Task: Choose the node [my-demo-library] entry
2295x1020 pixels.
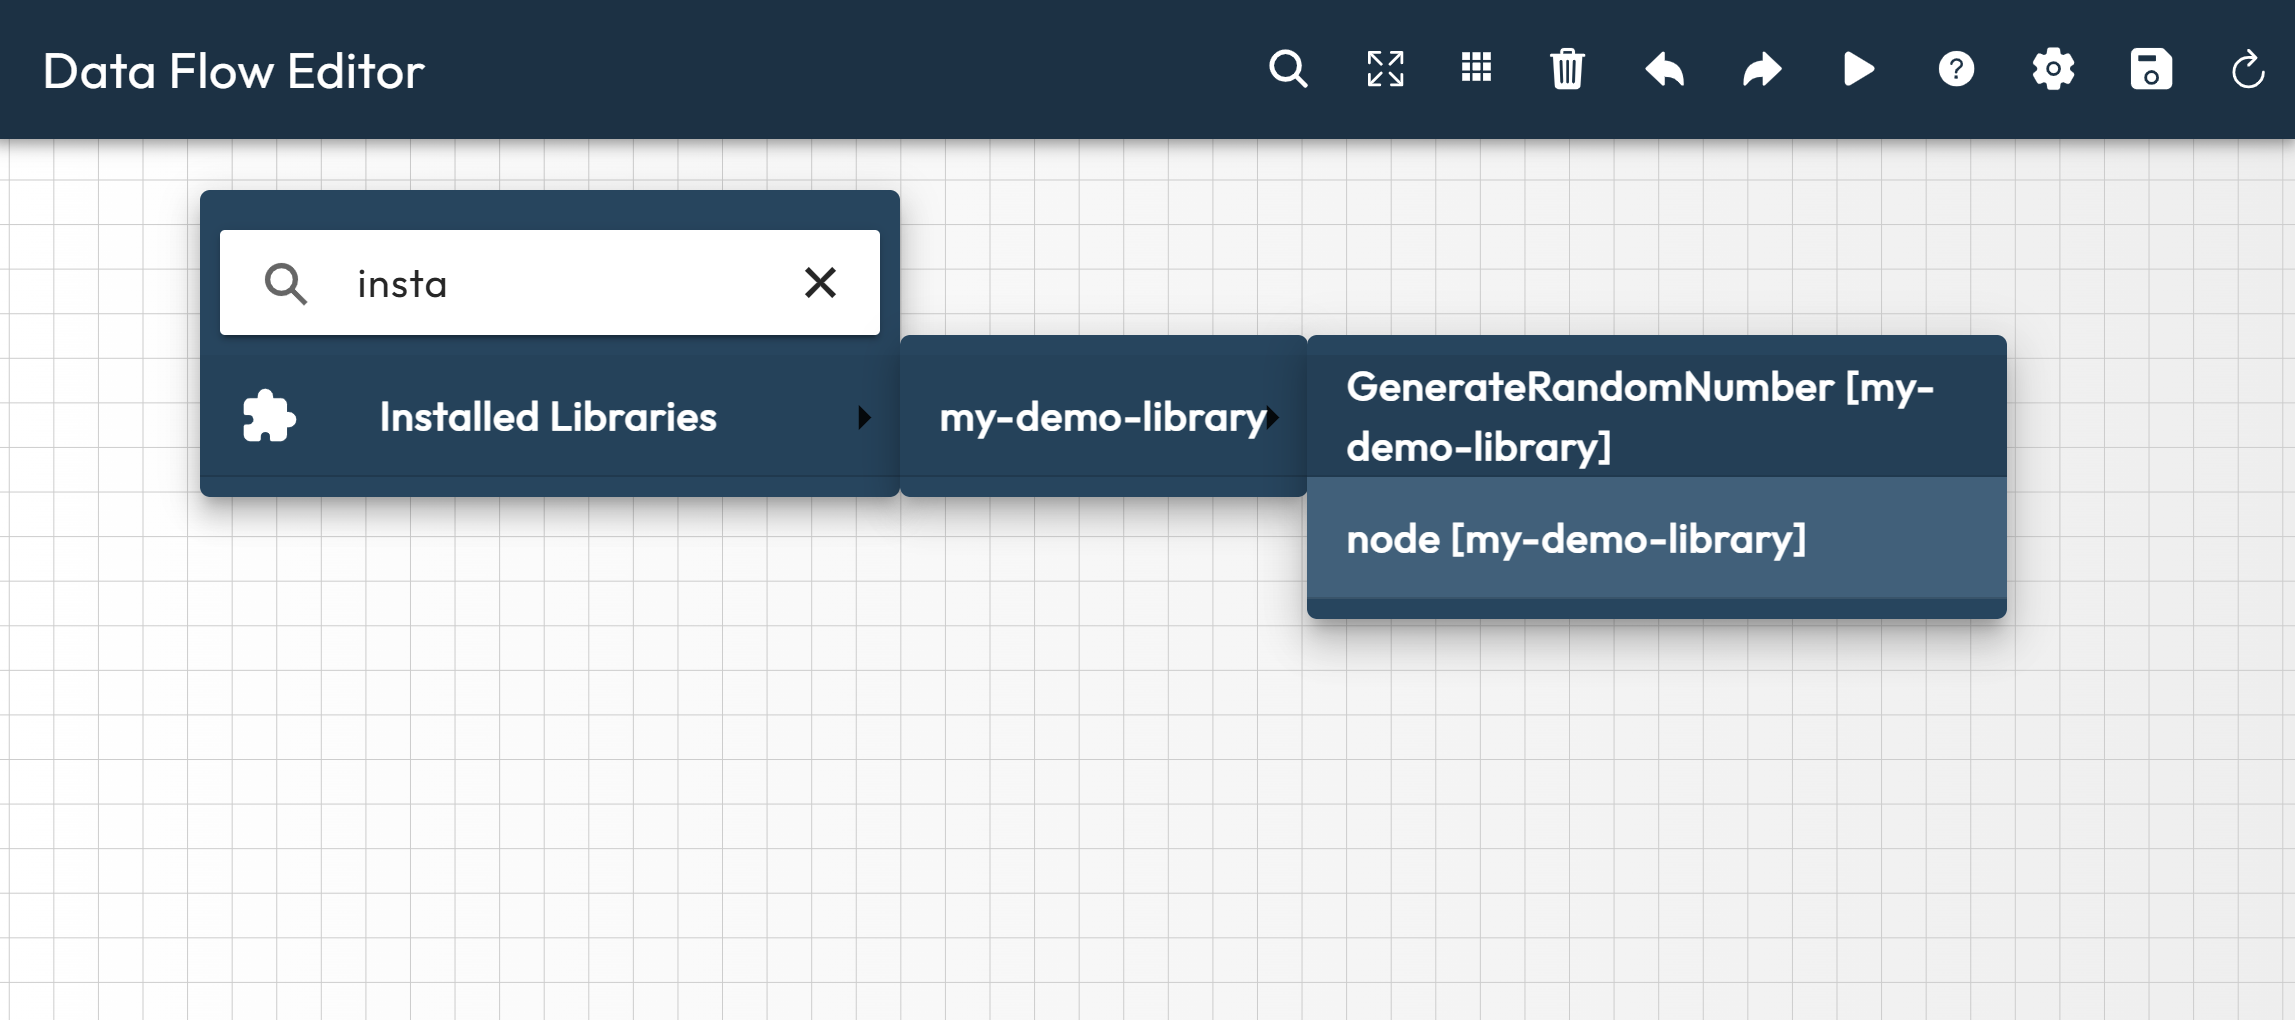Action: pyautogui.click(x=1576, y=539)
